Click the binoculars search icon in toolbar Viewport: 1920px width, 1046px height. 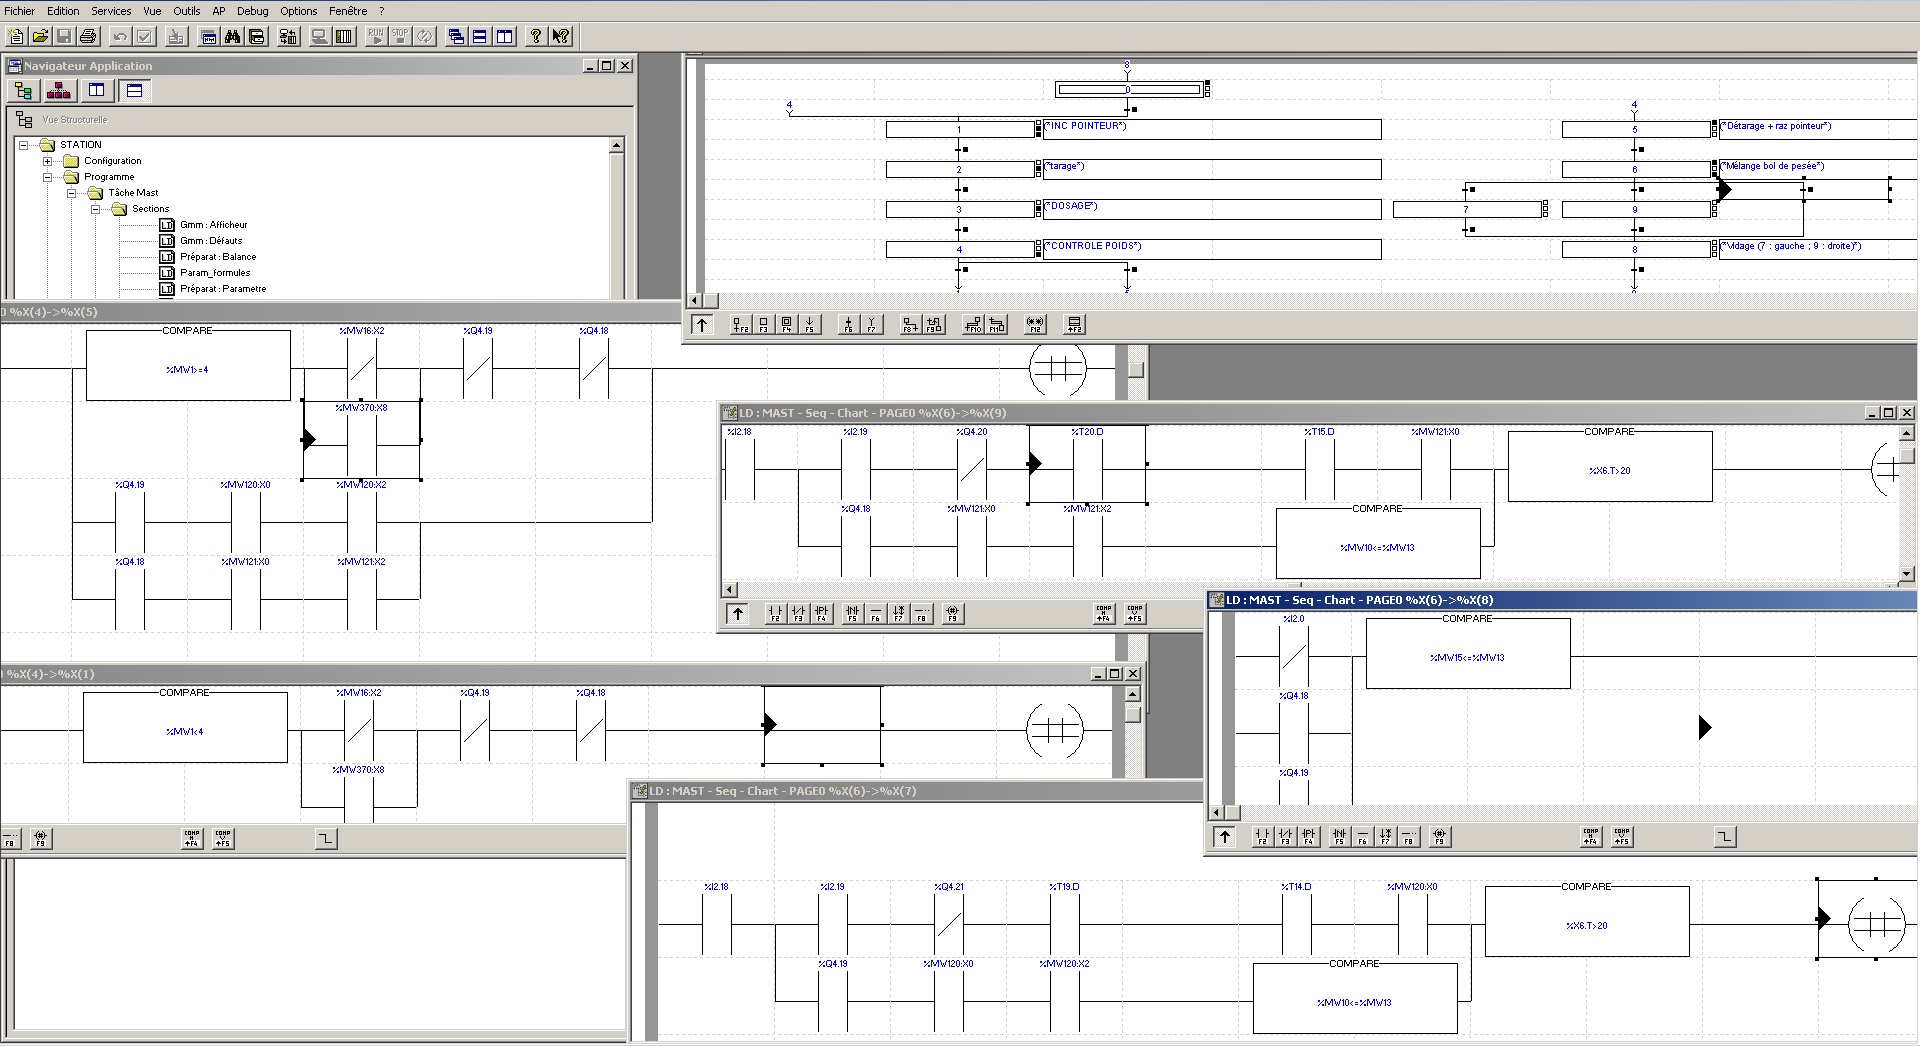232,37
